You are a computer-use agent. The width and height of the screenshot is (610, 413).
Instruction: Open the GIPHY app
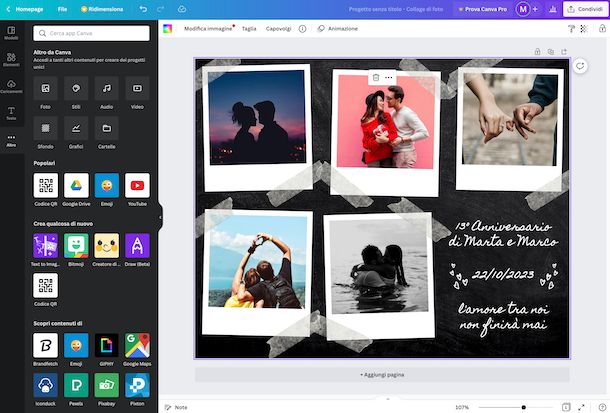coord(107,345)
